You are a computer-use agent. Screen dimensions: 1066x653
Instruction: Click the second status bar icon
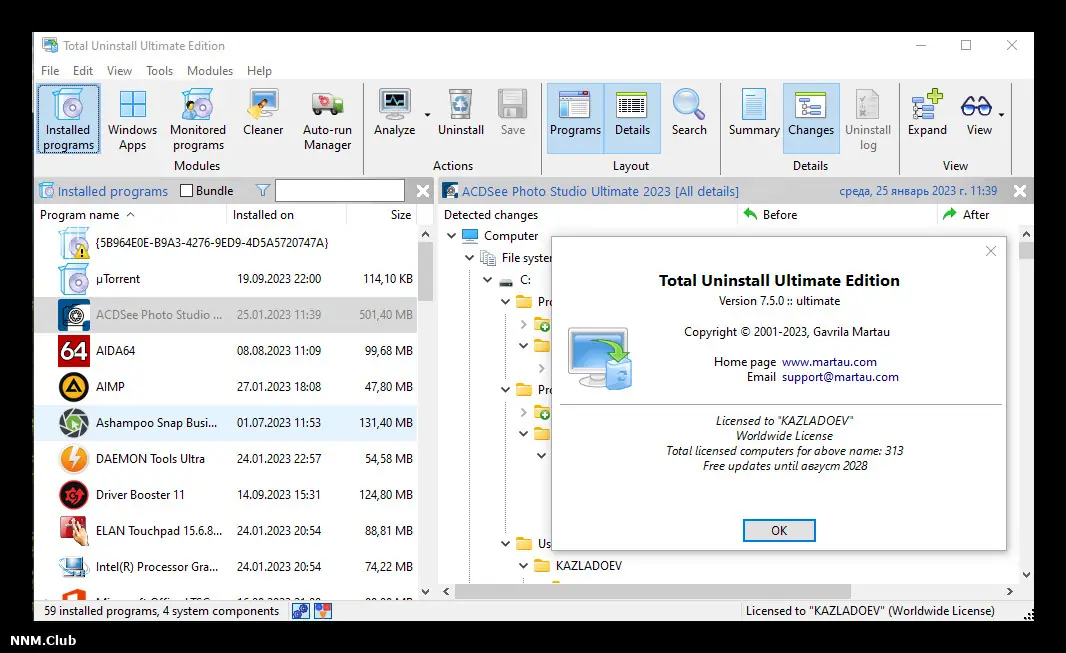[323, 611]
